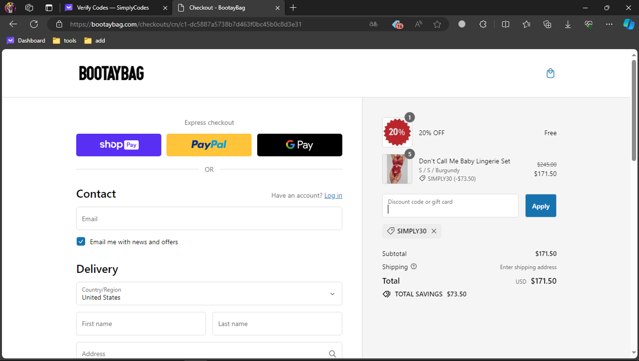Uncheck Email me with news and offers
This screenshot has height=361, width=639.
click(x=81, y=242)
